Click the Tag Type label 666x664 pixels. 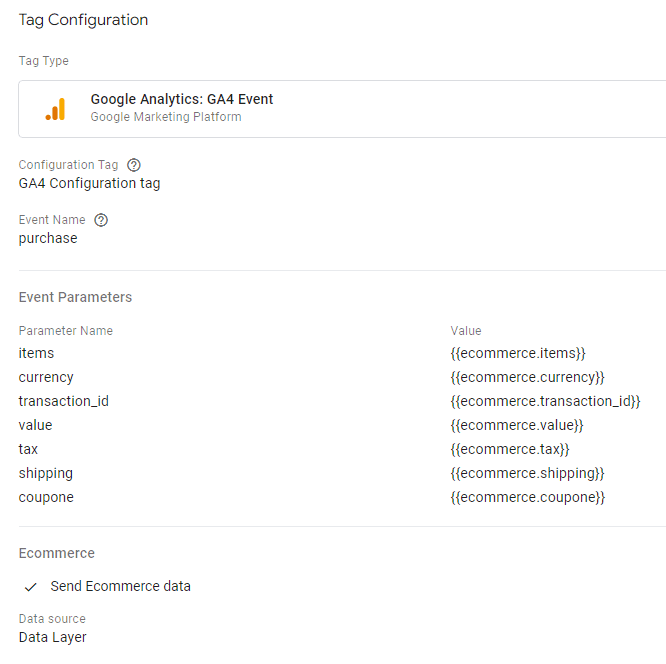pos(44,61)
